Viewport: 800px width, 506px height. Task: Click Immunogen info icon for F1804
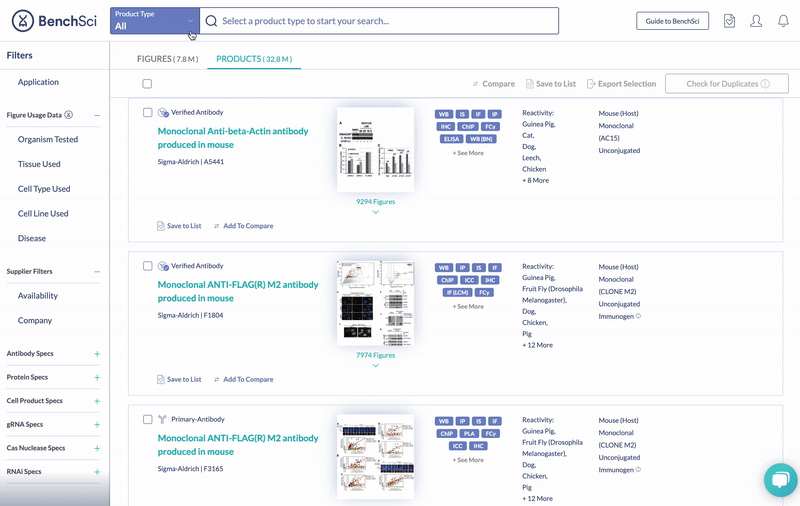tap(638, 316)
